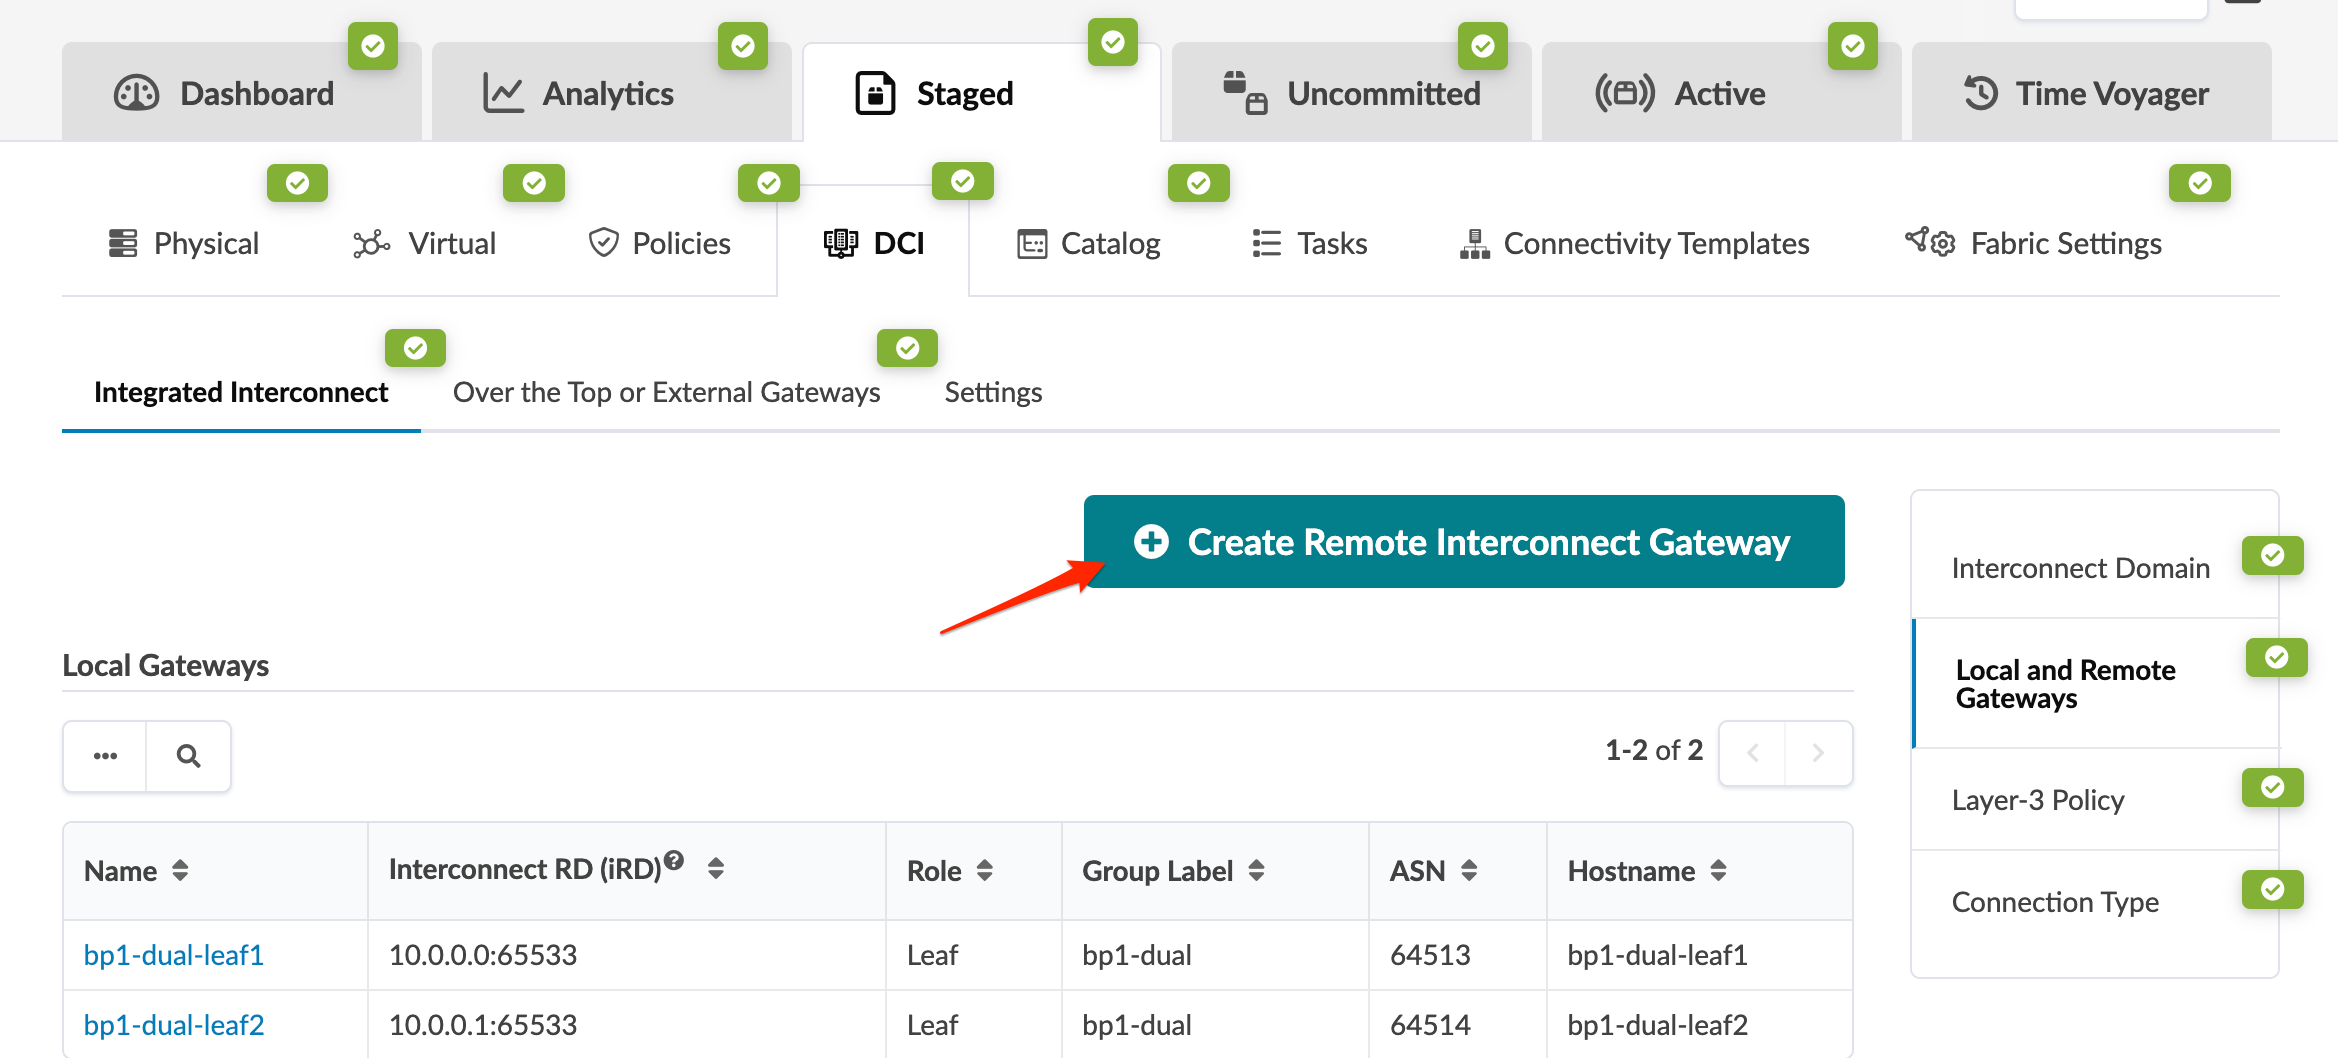Click the green check badge on Staged tab
Viewport: 2338px width, 1058px height.
tap(1112, 43)
